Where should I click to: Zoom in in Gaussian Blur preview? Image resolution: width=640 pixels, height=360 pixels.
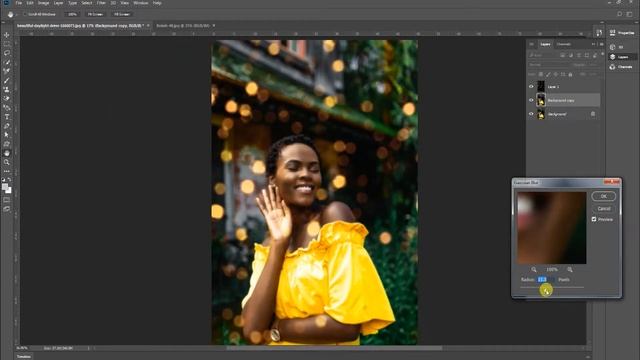(x=570, y=269)
